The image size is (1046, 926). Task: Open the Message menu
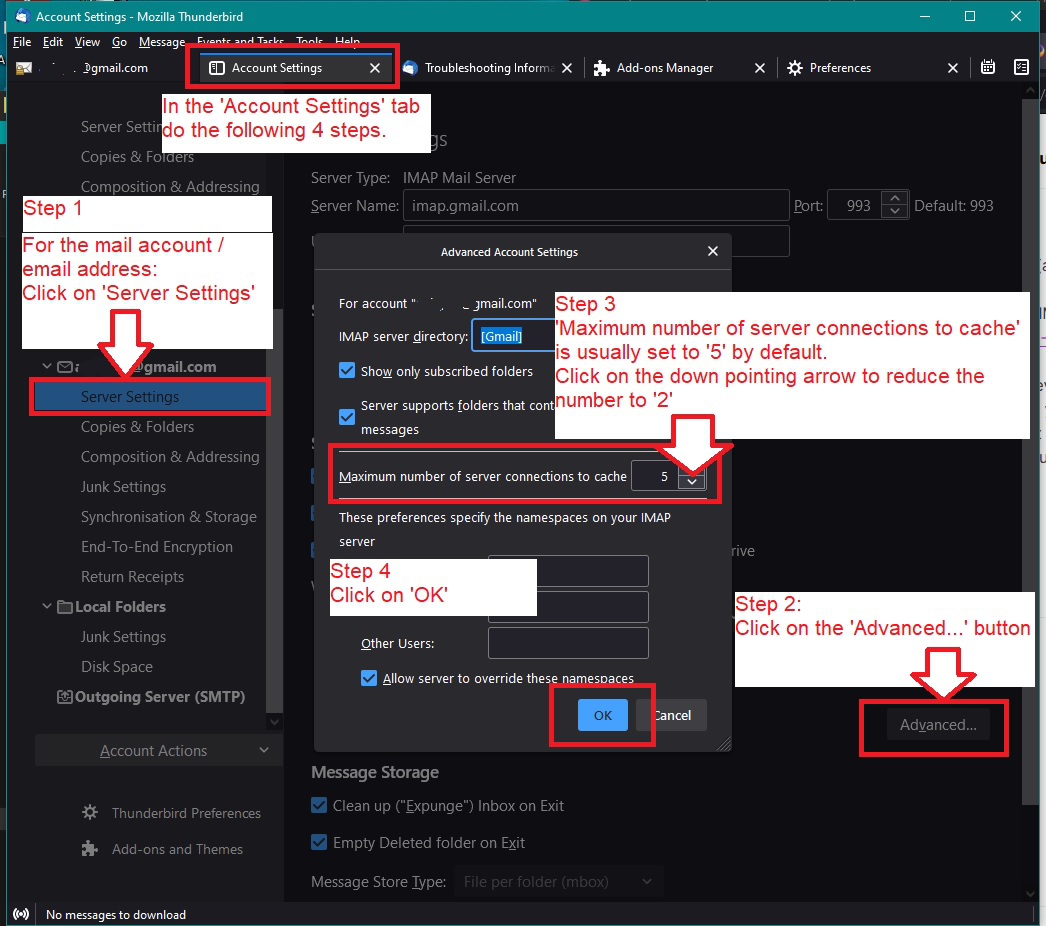coord(161,42)
